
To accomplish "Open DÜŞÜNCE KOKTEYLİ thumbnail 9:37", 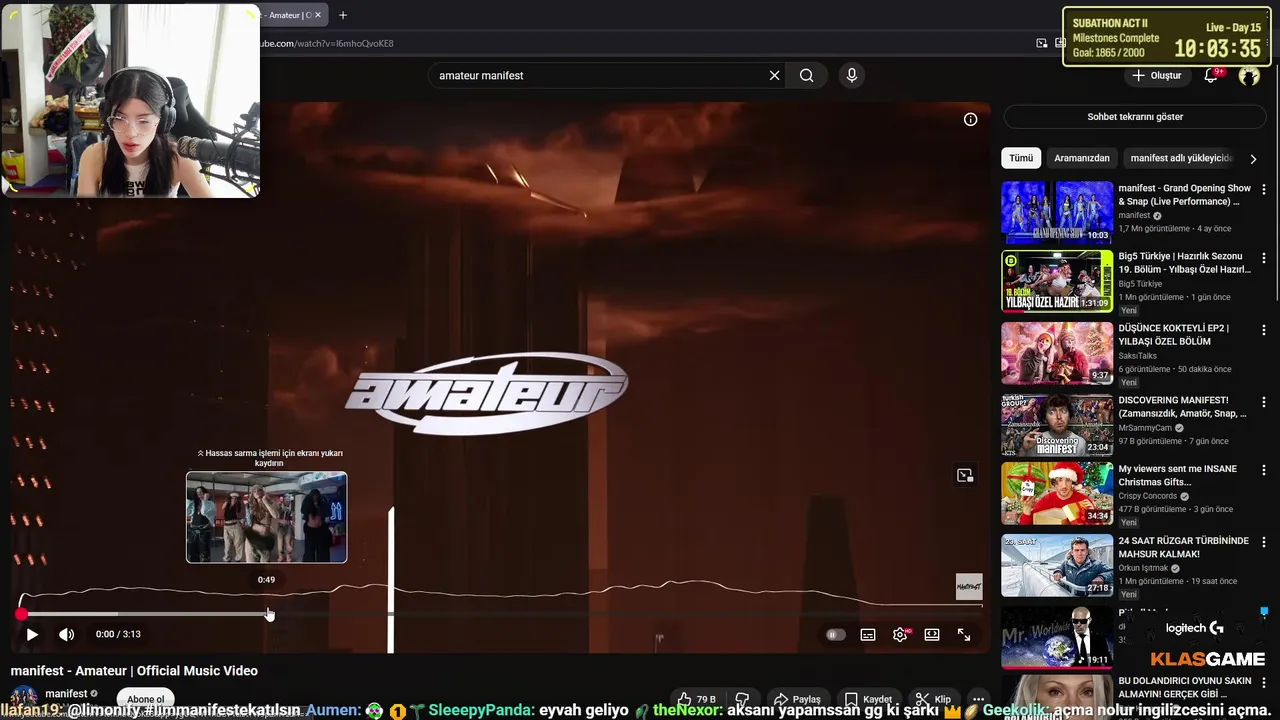I will point(1057,353).
